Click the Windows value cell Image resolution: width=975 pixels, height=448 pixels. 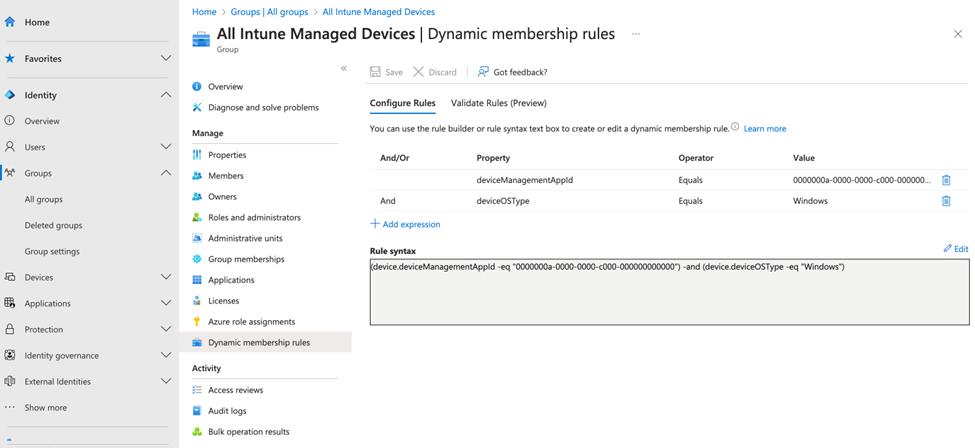(x=810, y=201)
